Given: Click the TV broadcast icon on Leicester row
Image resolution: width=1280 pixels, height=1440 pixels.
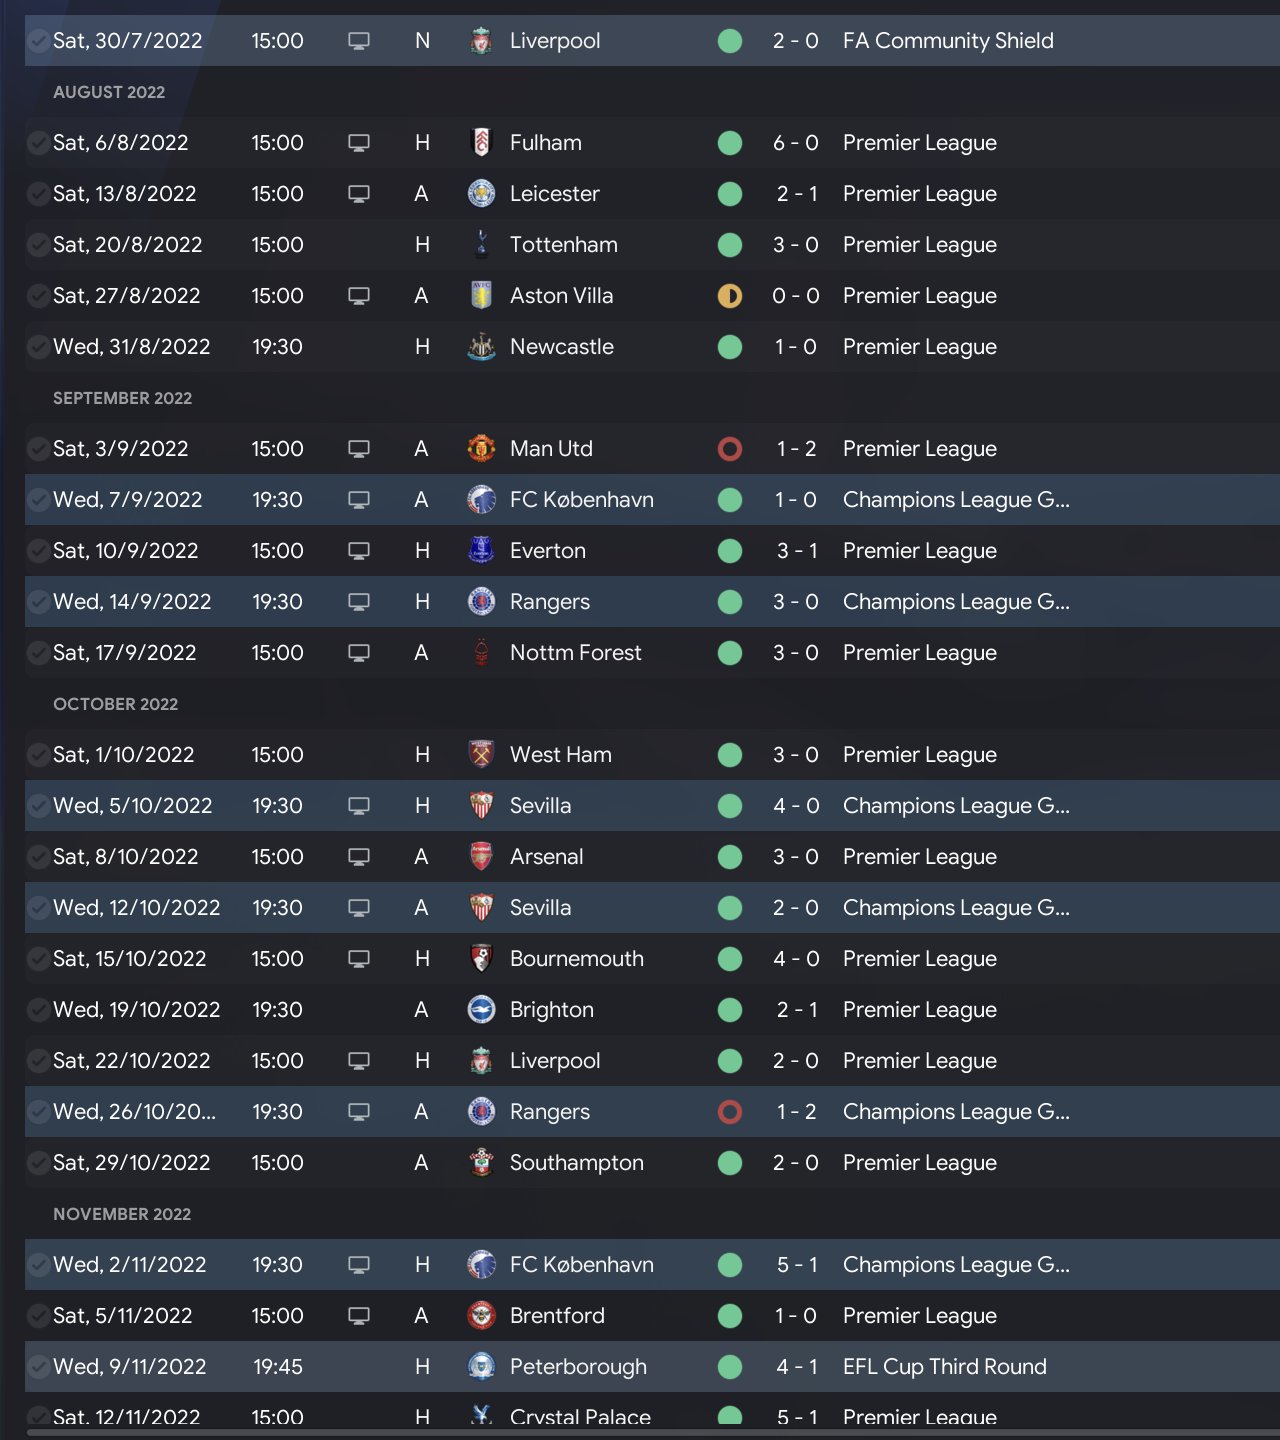Looking at the screenshot, I should coord(359,194).
